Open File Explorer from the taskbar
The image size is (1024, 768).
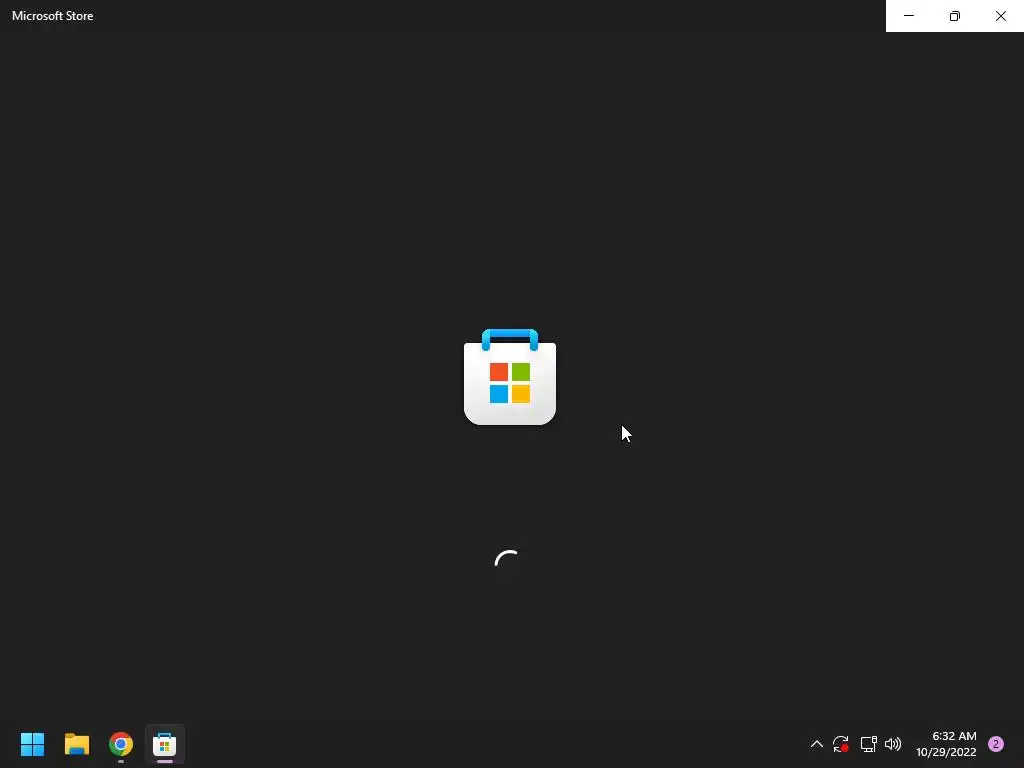76,744
